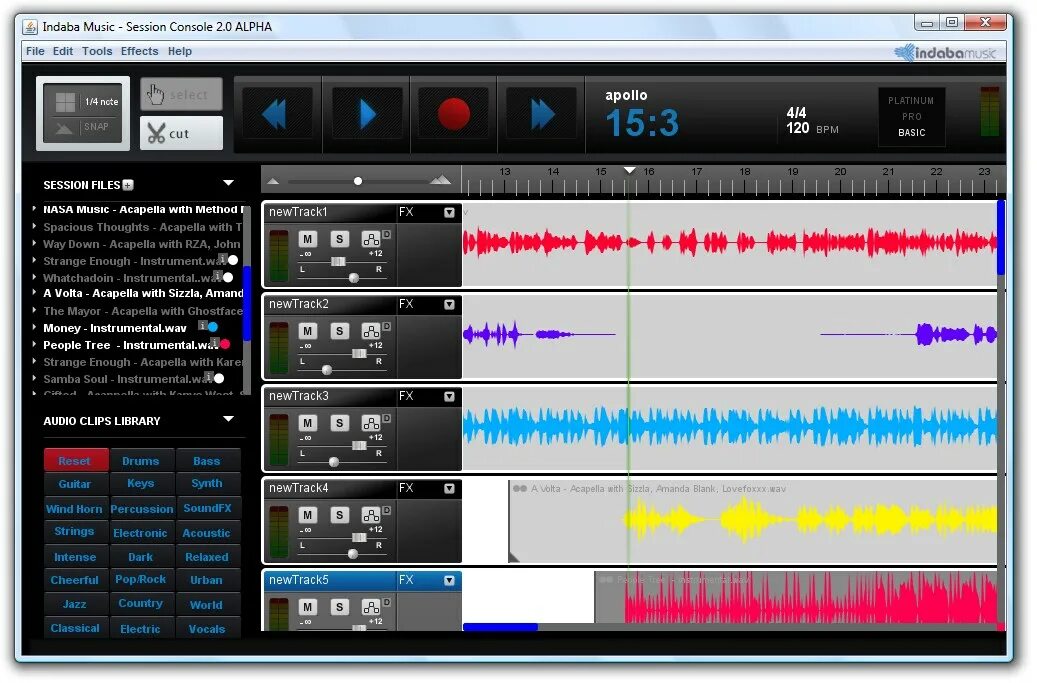Click the timeline zoom slider handle
This screenshot has width=1037, height=683.
(359, 182)
